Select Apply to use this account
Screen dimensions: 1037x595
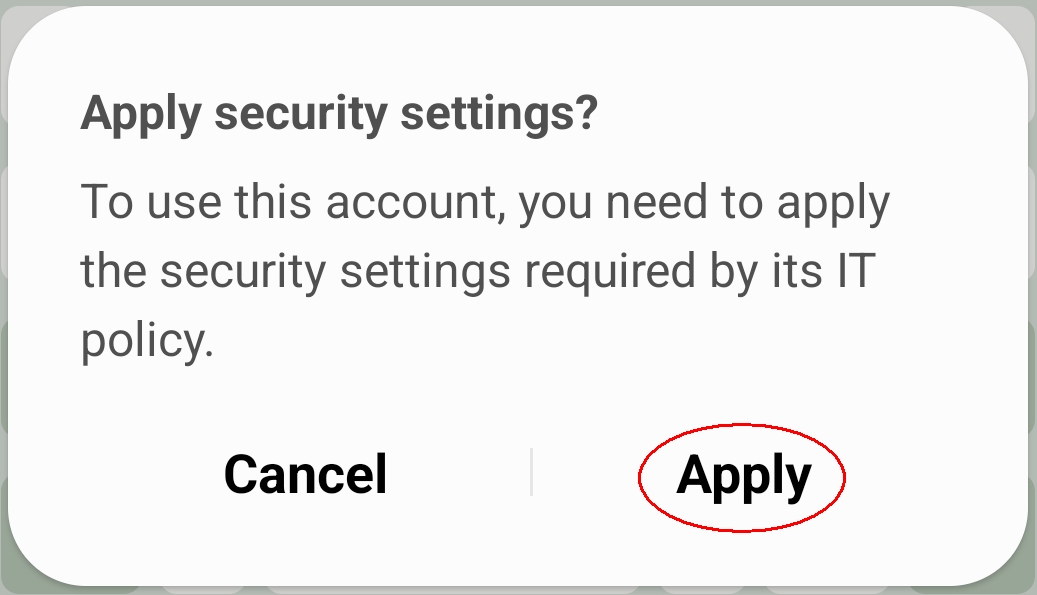(743, 474)
